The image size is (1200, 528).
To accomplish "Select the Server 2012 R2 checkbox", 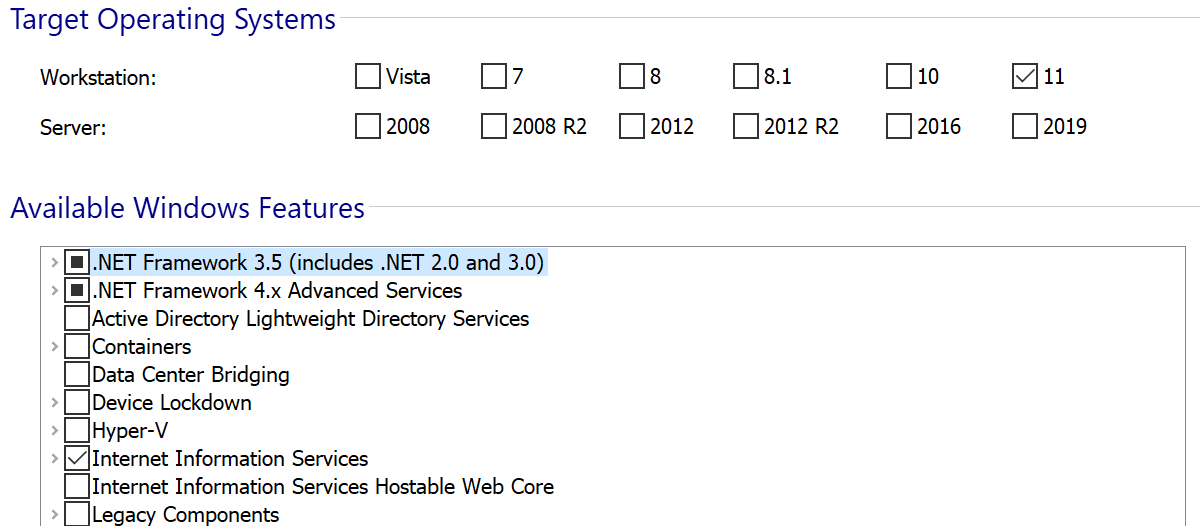I will point(746,126).
